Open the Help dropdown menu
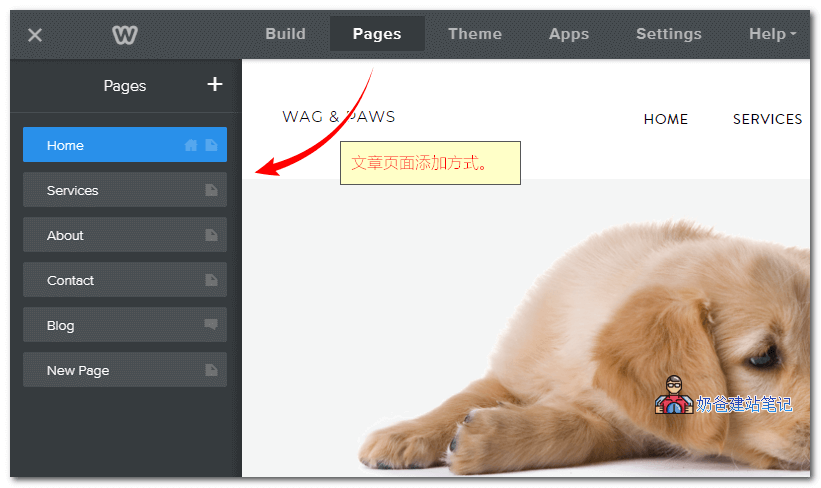821x488 pixels. pos(772,34)
